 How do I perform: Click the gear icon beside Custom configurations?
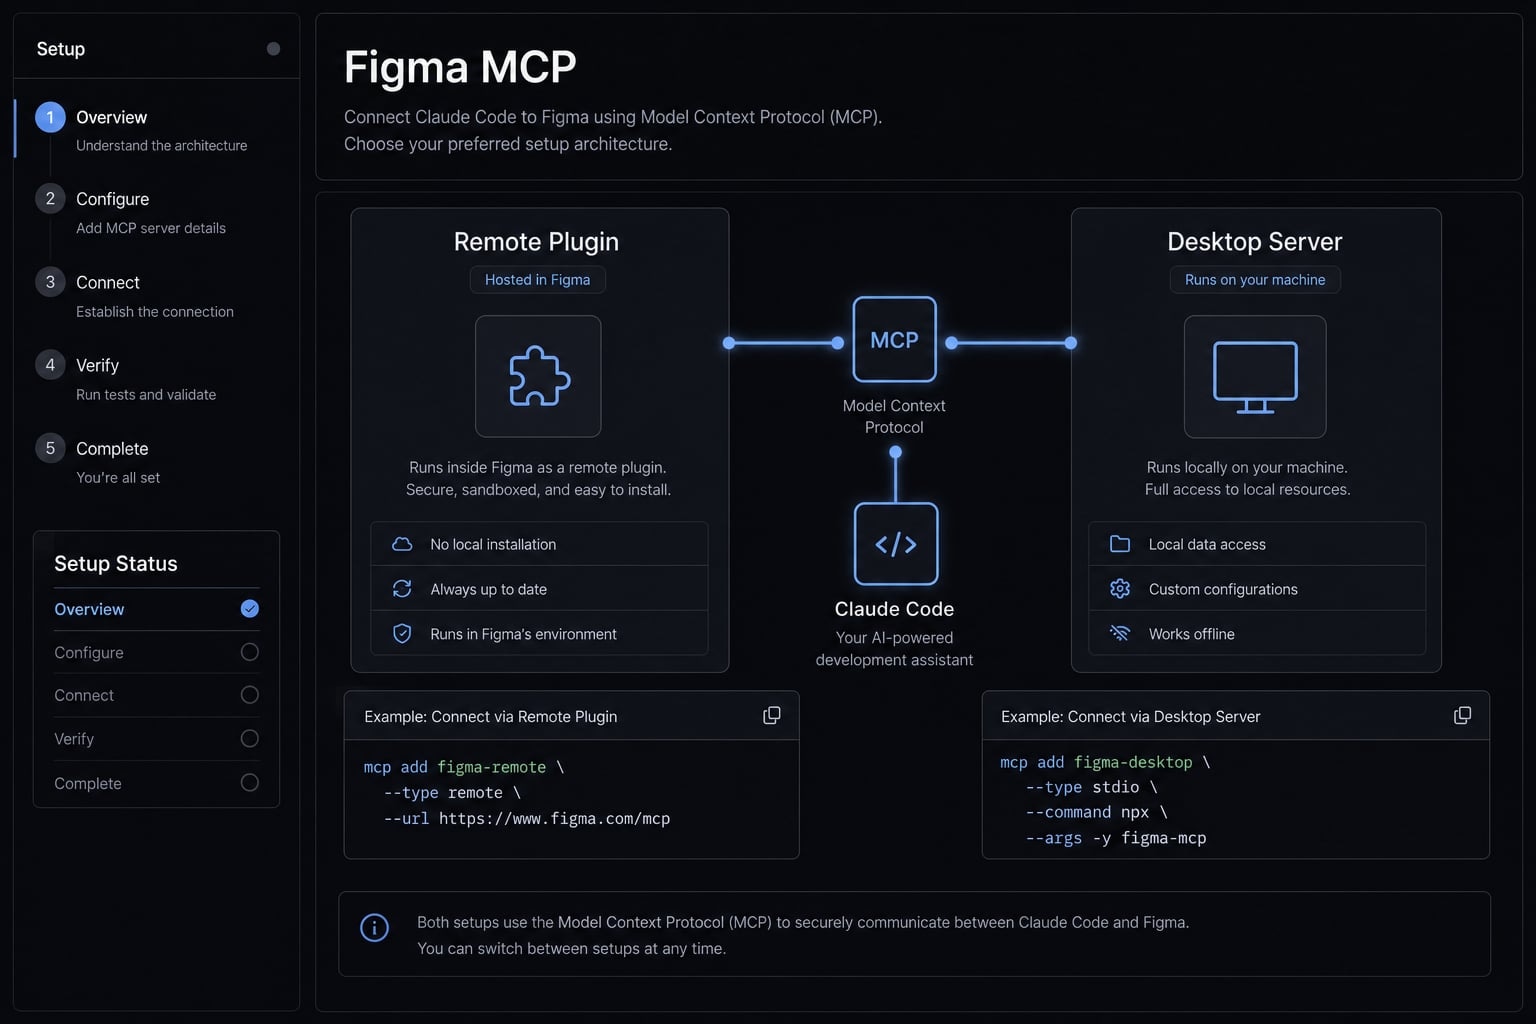(x=1120, y=589)
